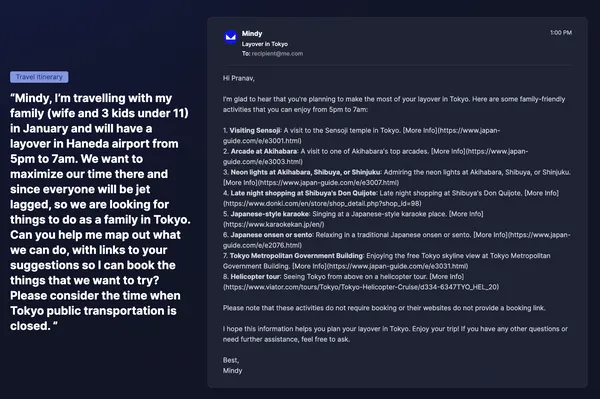Click the sender name Mindy
Screen dimensions: 600x399
coord(252,33)
